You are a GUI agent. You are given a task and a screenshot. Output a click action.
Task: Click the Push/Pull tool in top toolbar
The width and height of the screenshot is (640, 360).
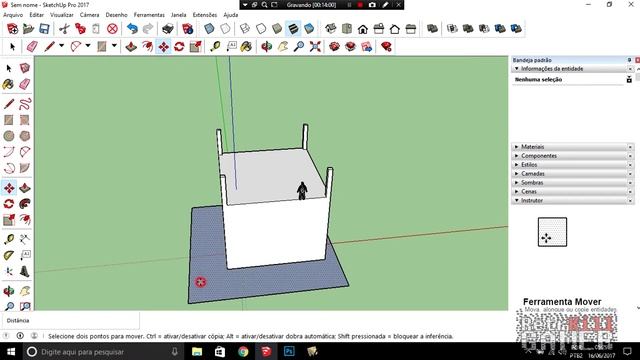131,47
